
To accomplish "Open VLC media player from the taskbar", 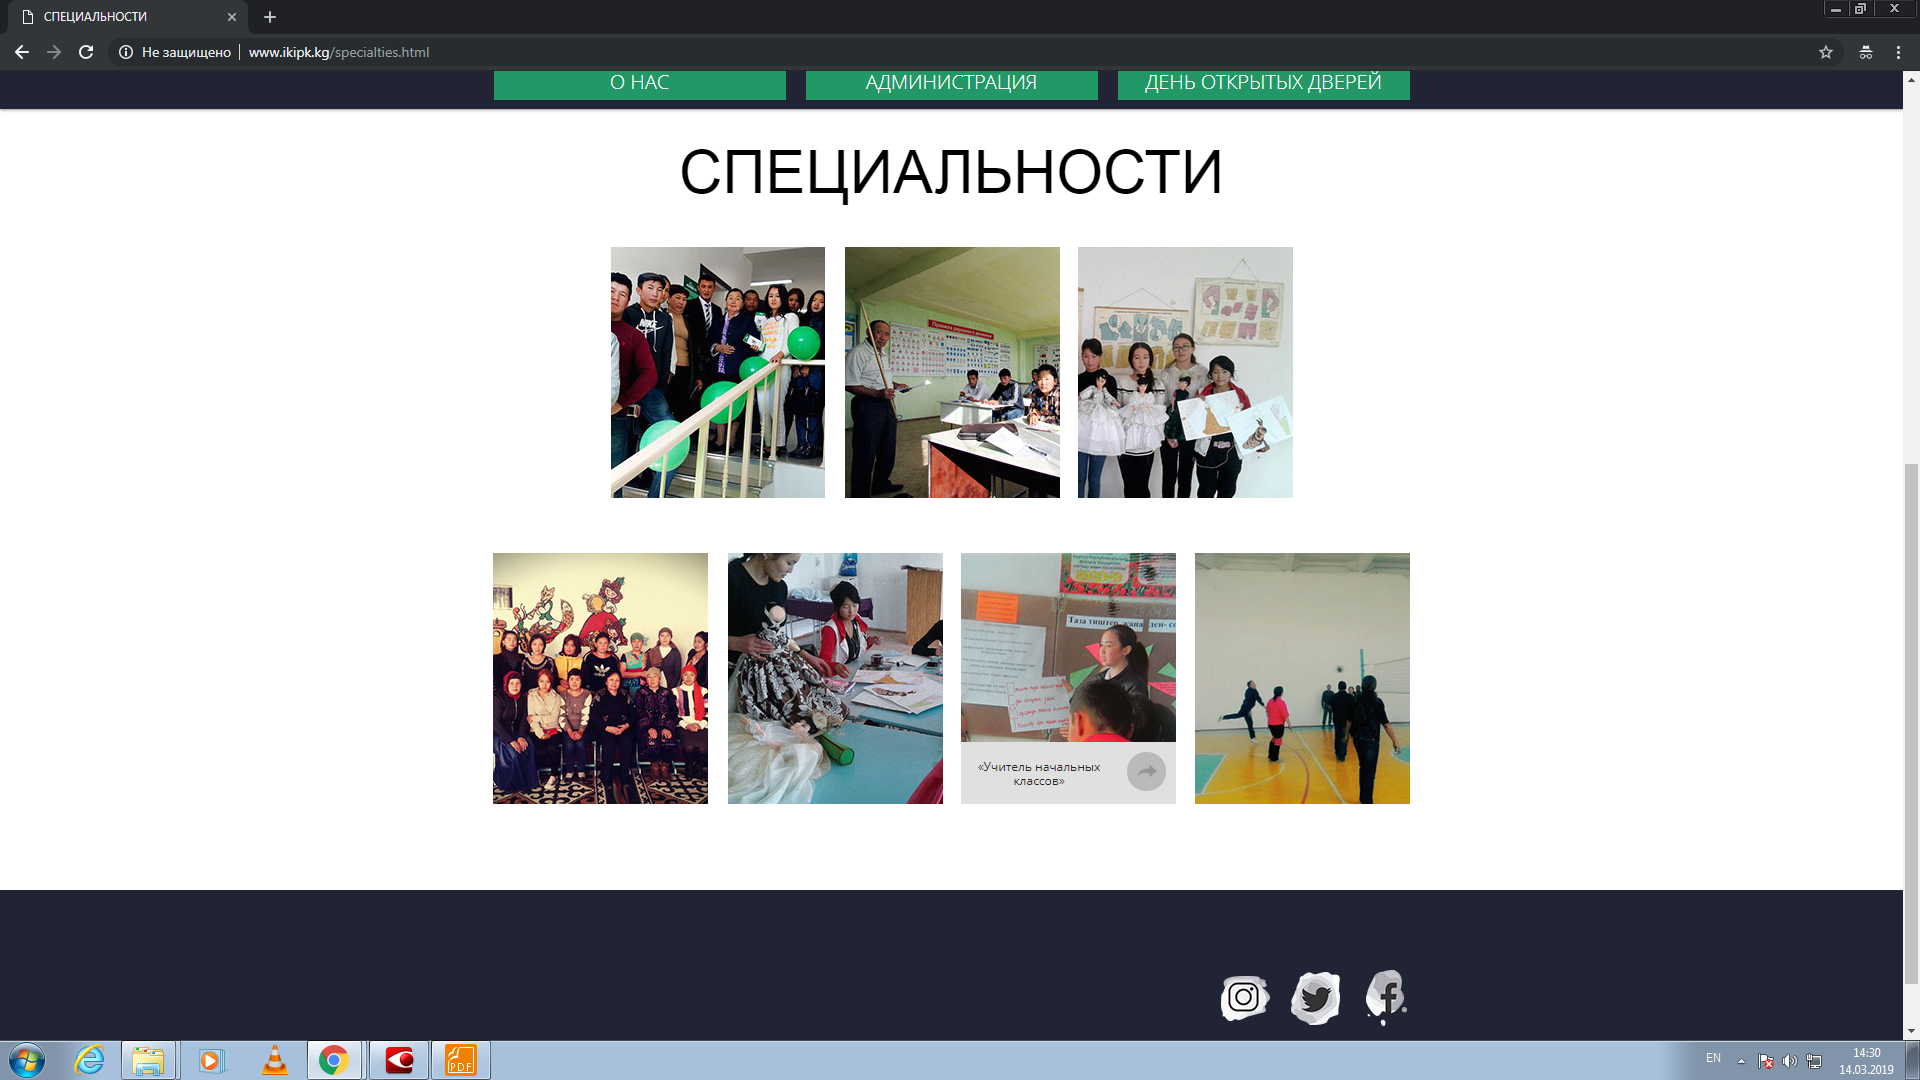I will [x=274, y=1060].
